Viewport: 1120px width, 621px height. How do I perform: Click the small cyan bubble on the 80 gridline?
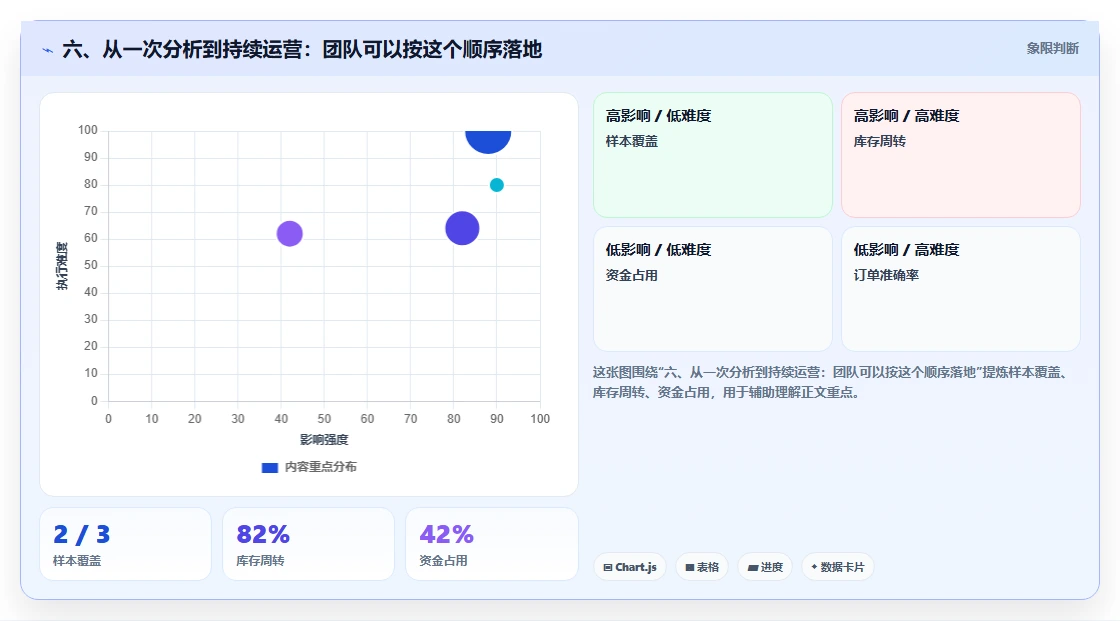pos(496,185)
